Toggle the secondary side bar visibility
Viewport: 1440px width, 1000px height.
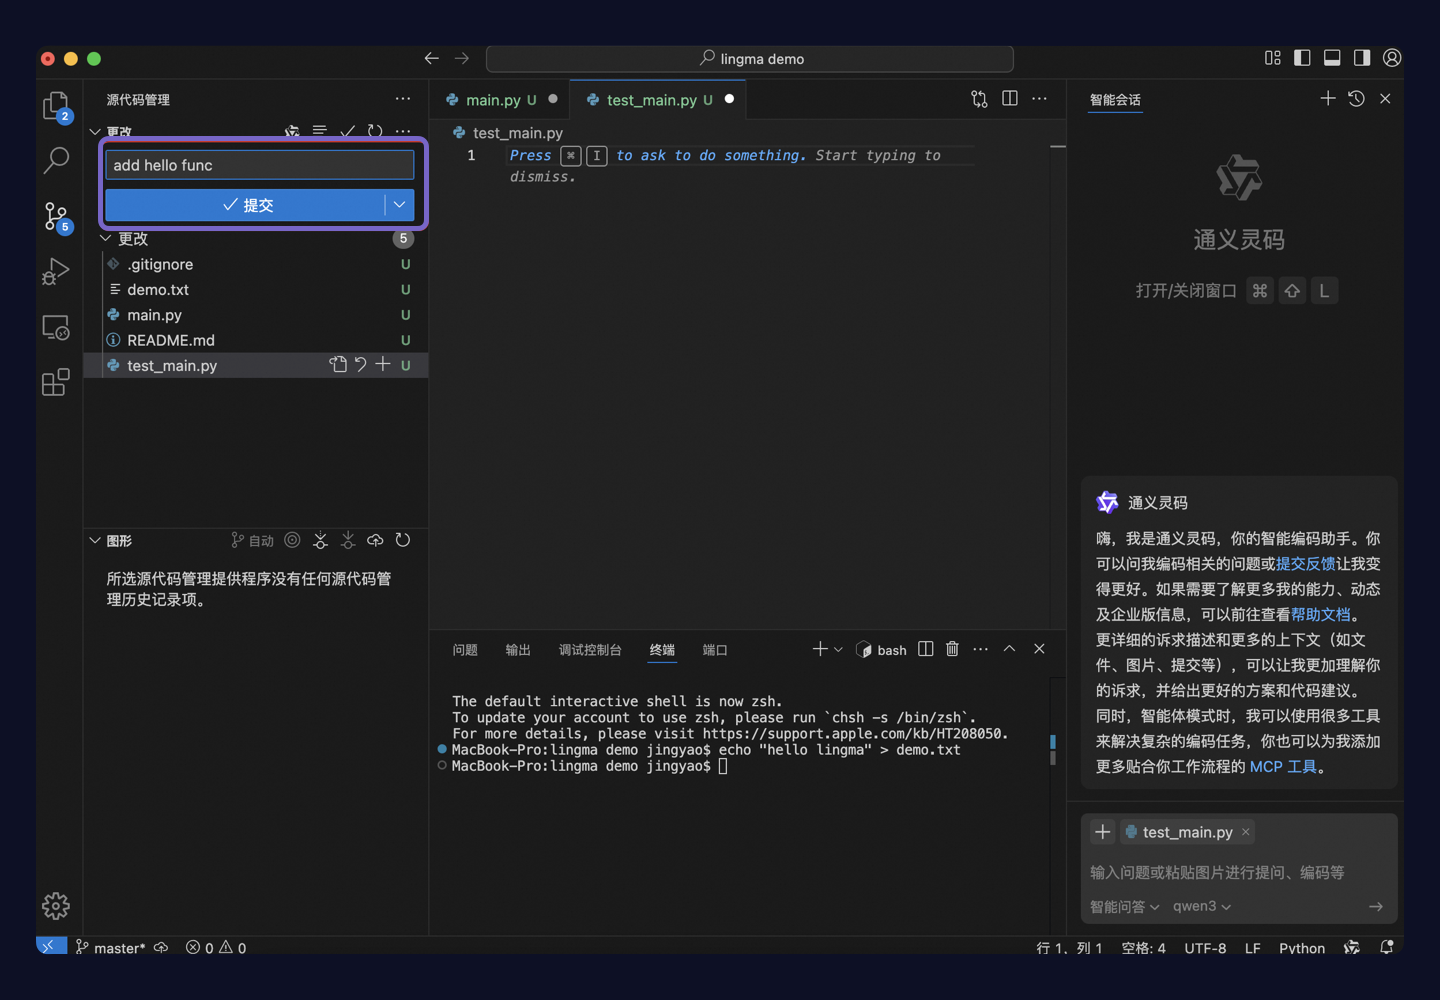[1362, 58]
